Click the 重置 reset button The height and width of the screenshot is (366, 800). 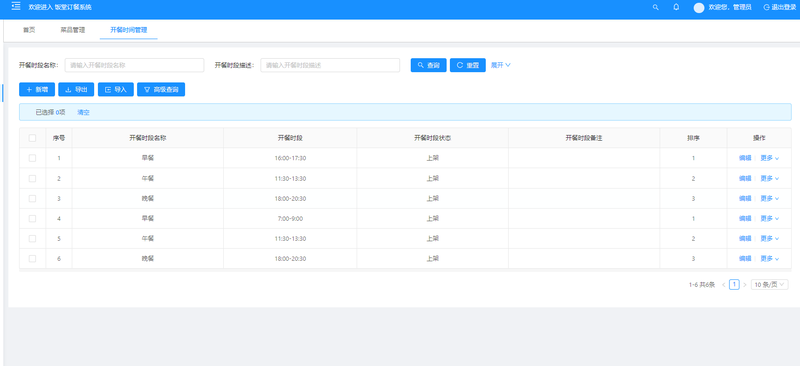click(468, 65)
